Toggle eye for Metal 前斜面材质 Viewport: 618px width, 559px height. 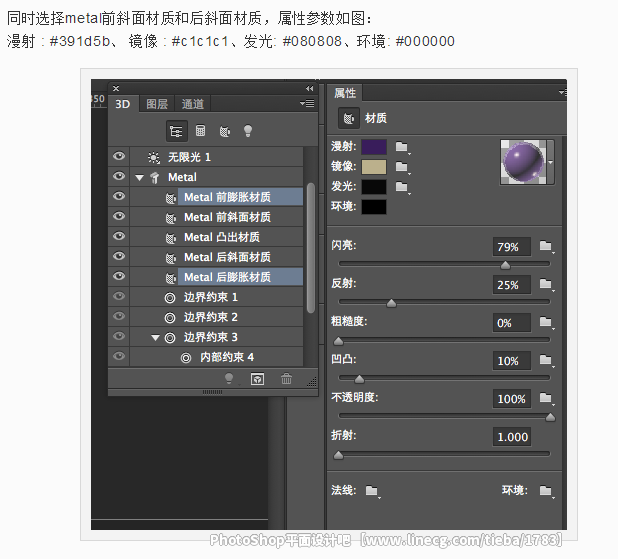pyautogui.click(x=119, y=216)
